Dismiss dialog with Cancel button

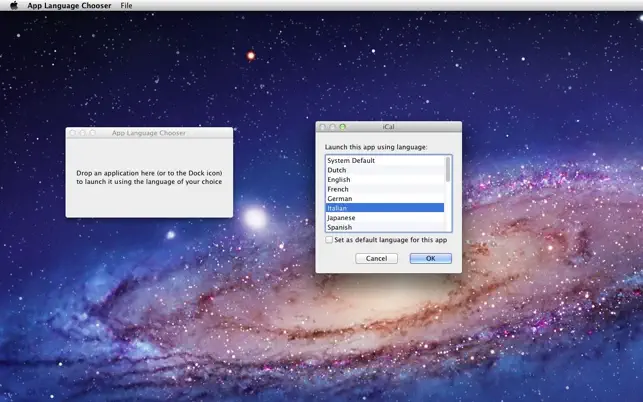pyautogui.click(x=376, y=258)
